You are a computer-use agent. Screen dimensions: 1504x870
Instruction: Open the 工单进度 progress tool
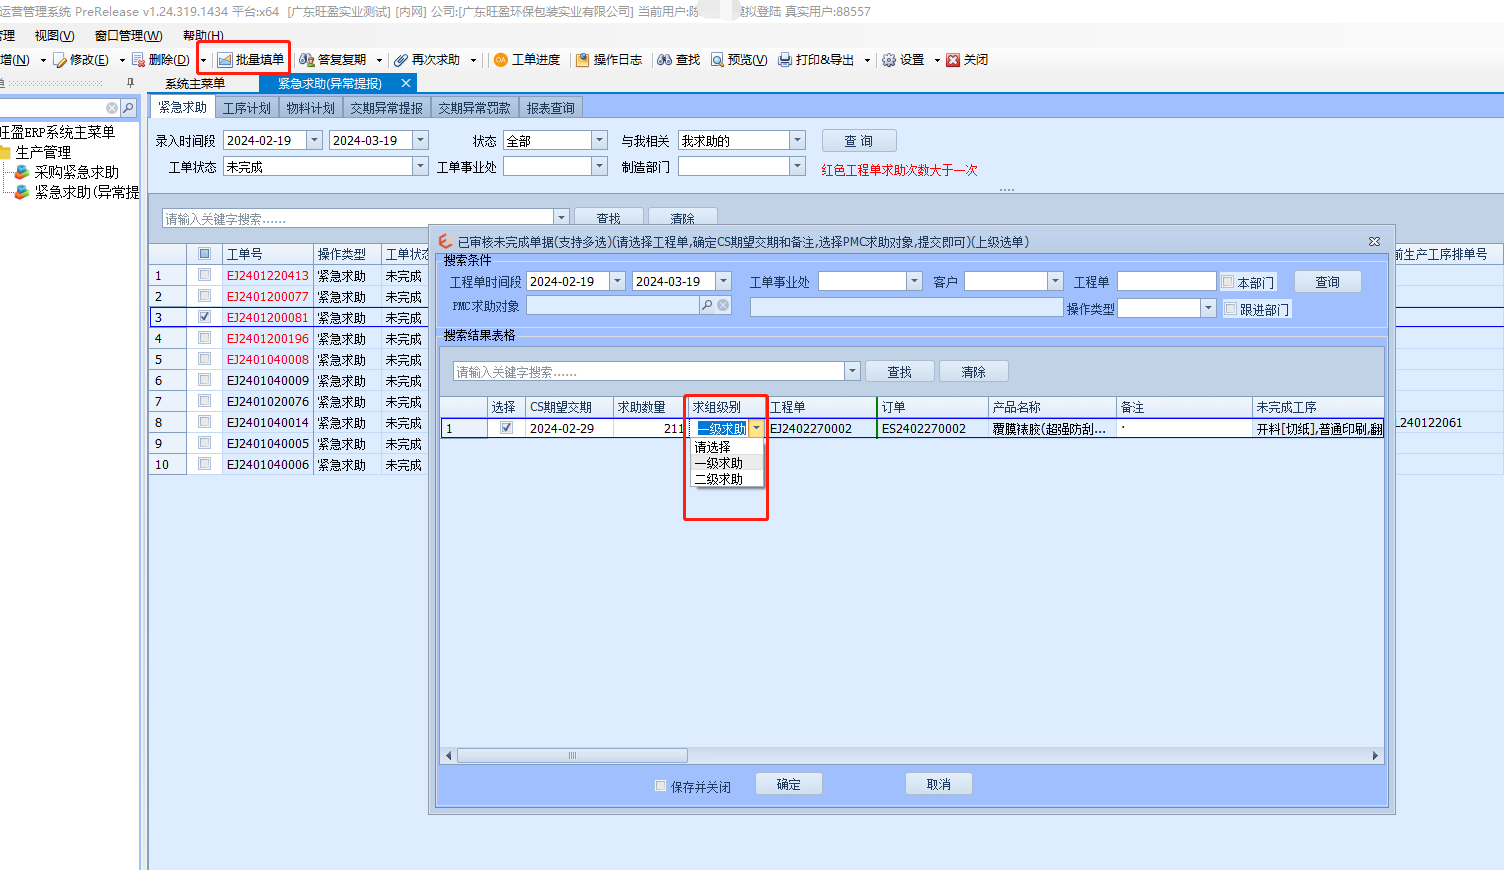pyautogui.click(x=527, y=60)
